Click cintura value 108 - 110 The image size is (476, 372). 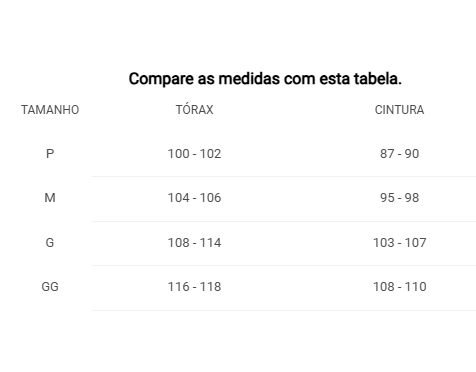[399, 287]
